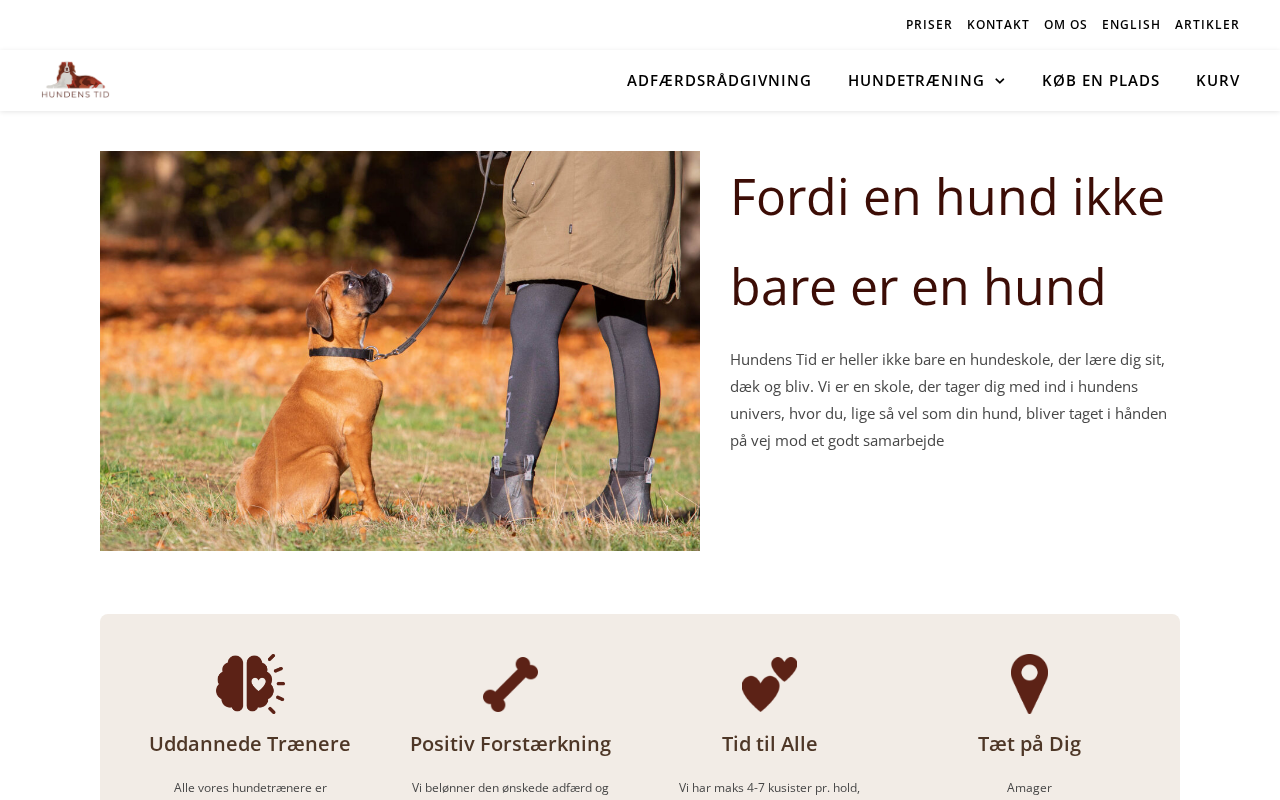Viewport: 1280px width, 800px height.
Task: Click the bone icon above Positiv Forstærkning
Action: tap(510, 684)
